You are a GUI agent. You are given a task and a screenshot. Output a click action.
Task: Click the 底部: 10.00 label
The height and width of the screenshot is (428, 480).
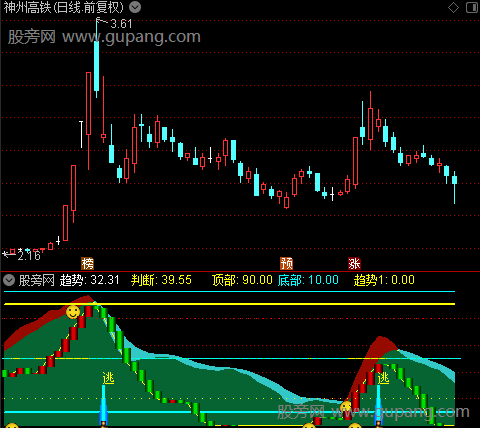pyautogui.click(x=308, y=280)
